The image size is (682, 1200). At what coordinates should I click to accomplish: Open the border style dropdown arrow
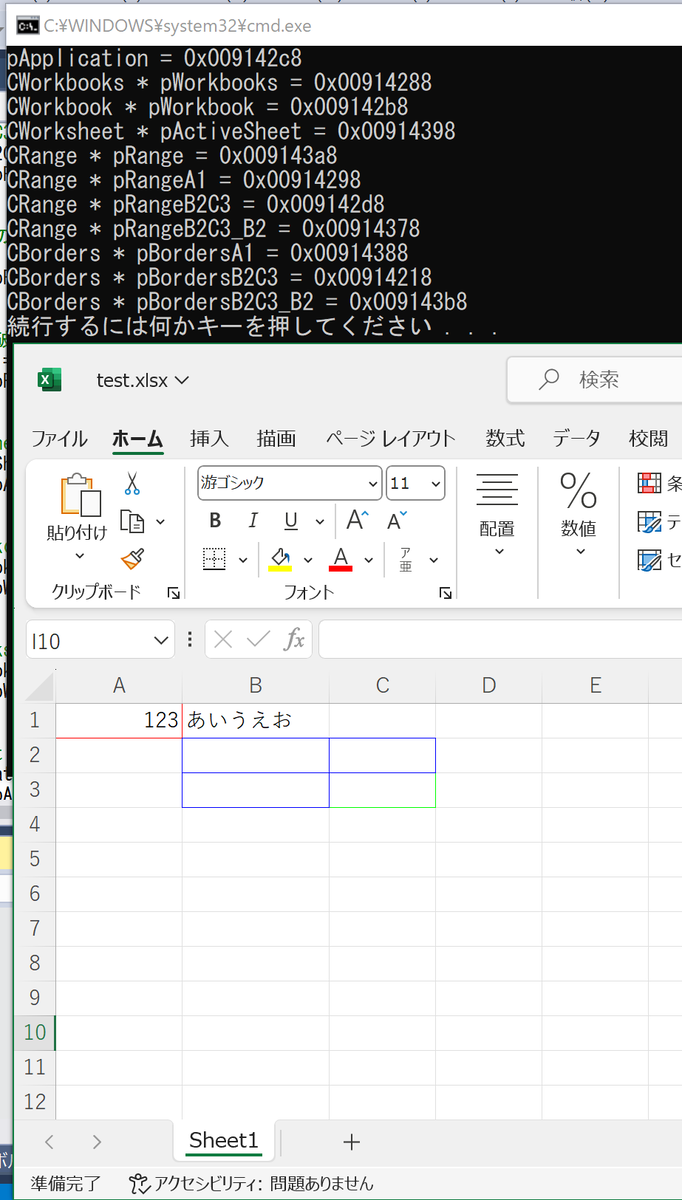(x=242, y=560)
